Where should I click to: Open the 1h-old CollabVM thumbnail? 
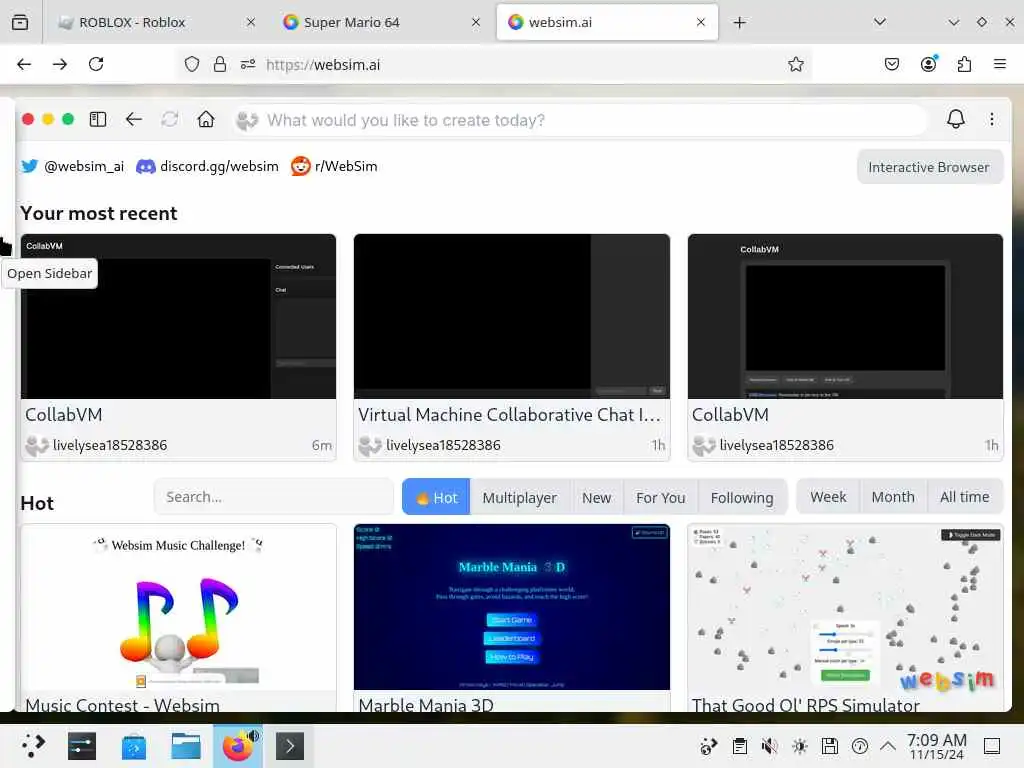(x=845, y=316)
